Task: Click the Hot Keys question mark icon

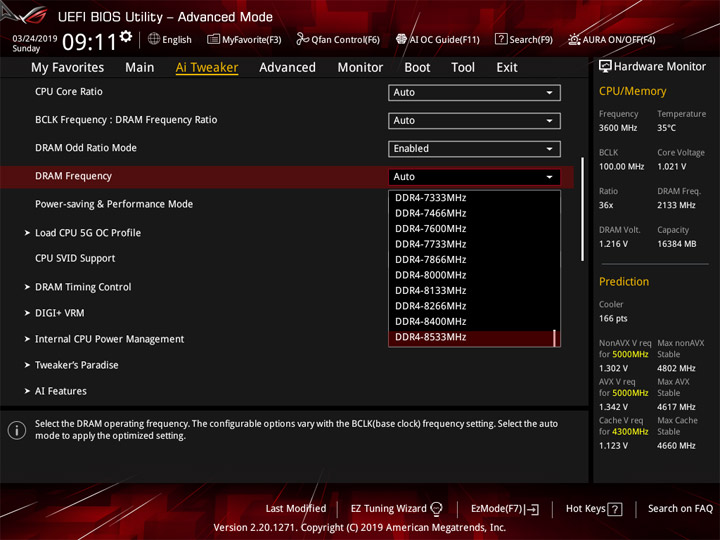Action: pos(614,509)
